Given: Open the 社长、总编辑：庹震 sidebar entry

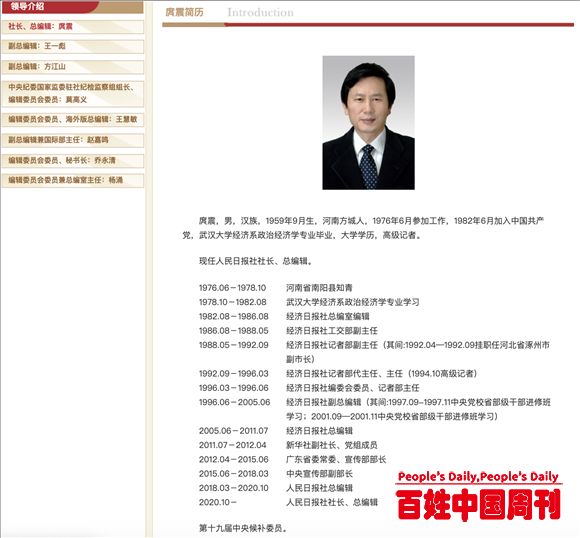Looking at the screenshot, I should click(72, 27).
